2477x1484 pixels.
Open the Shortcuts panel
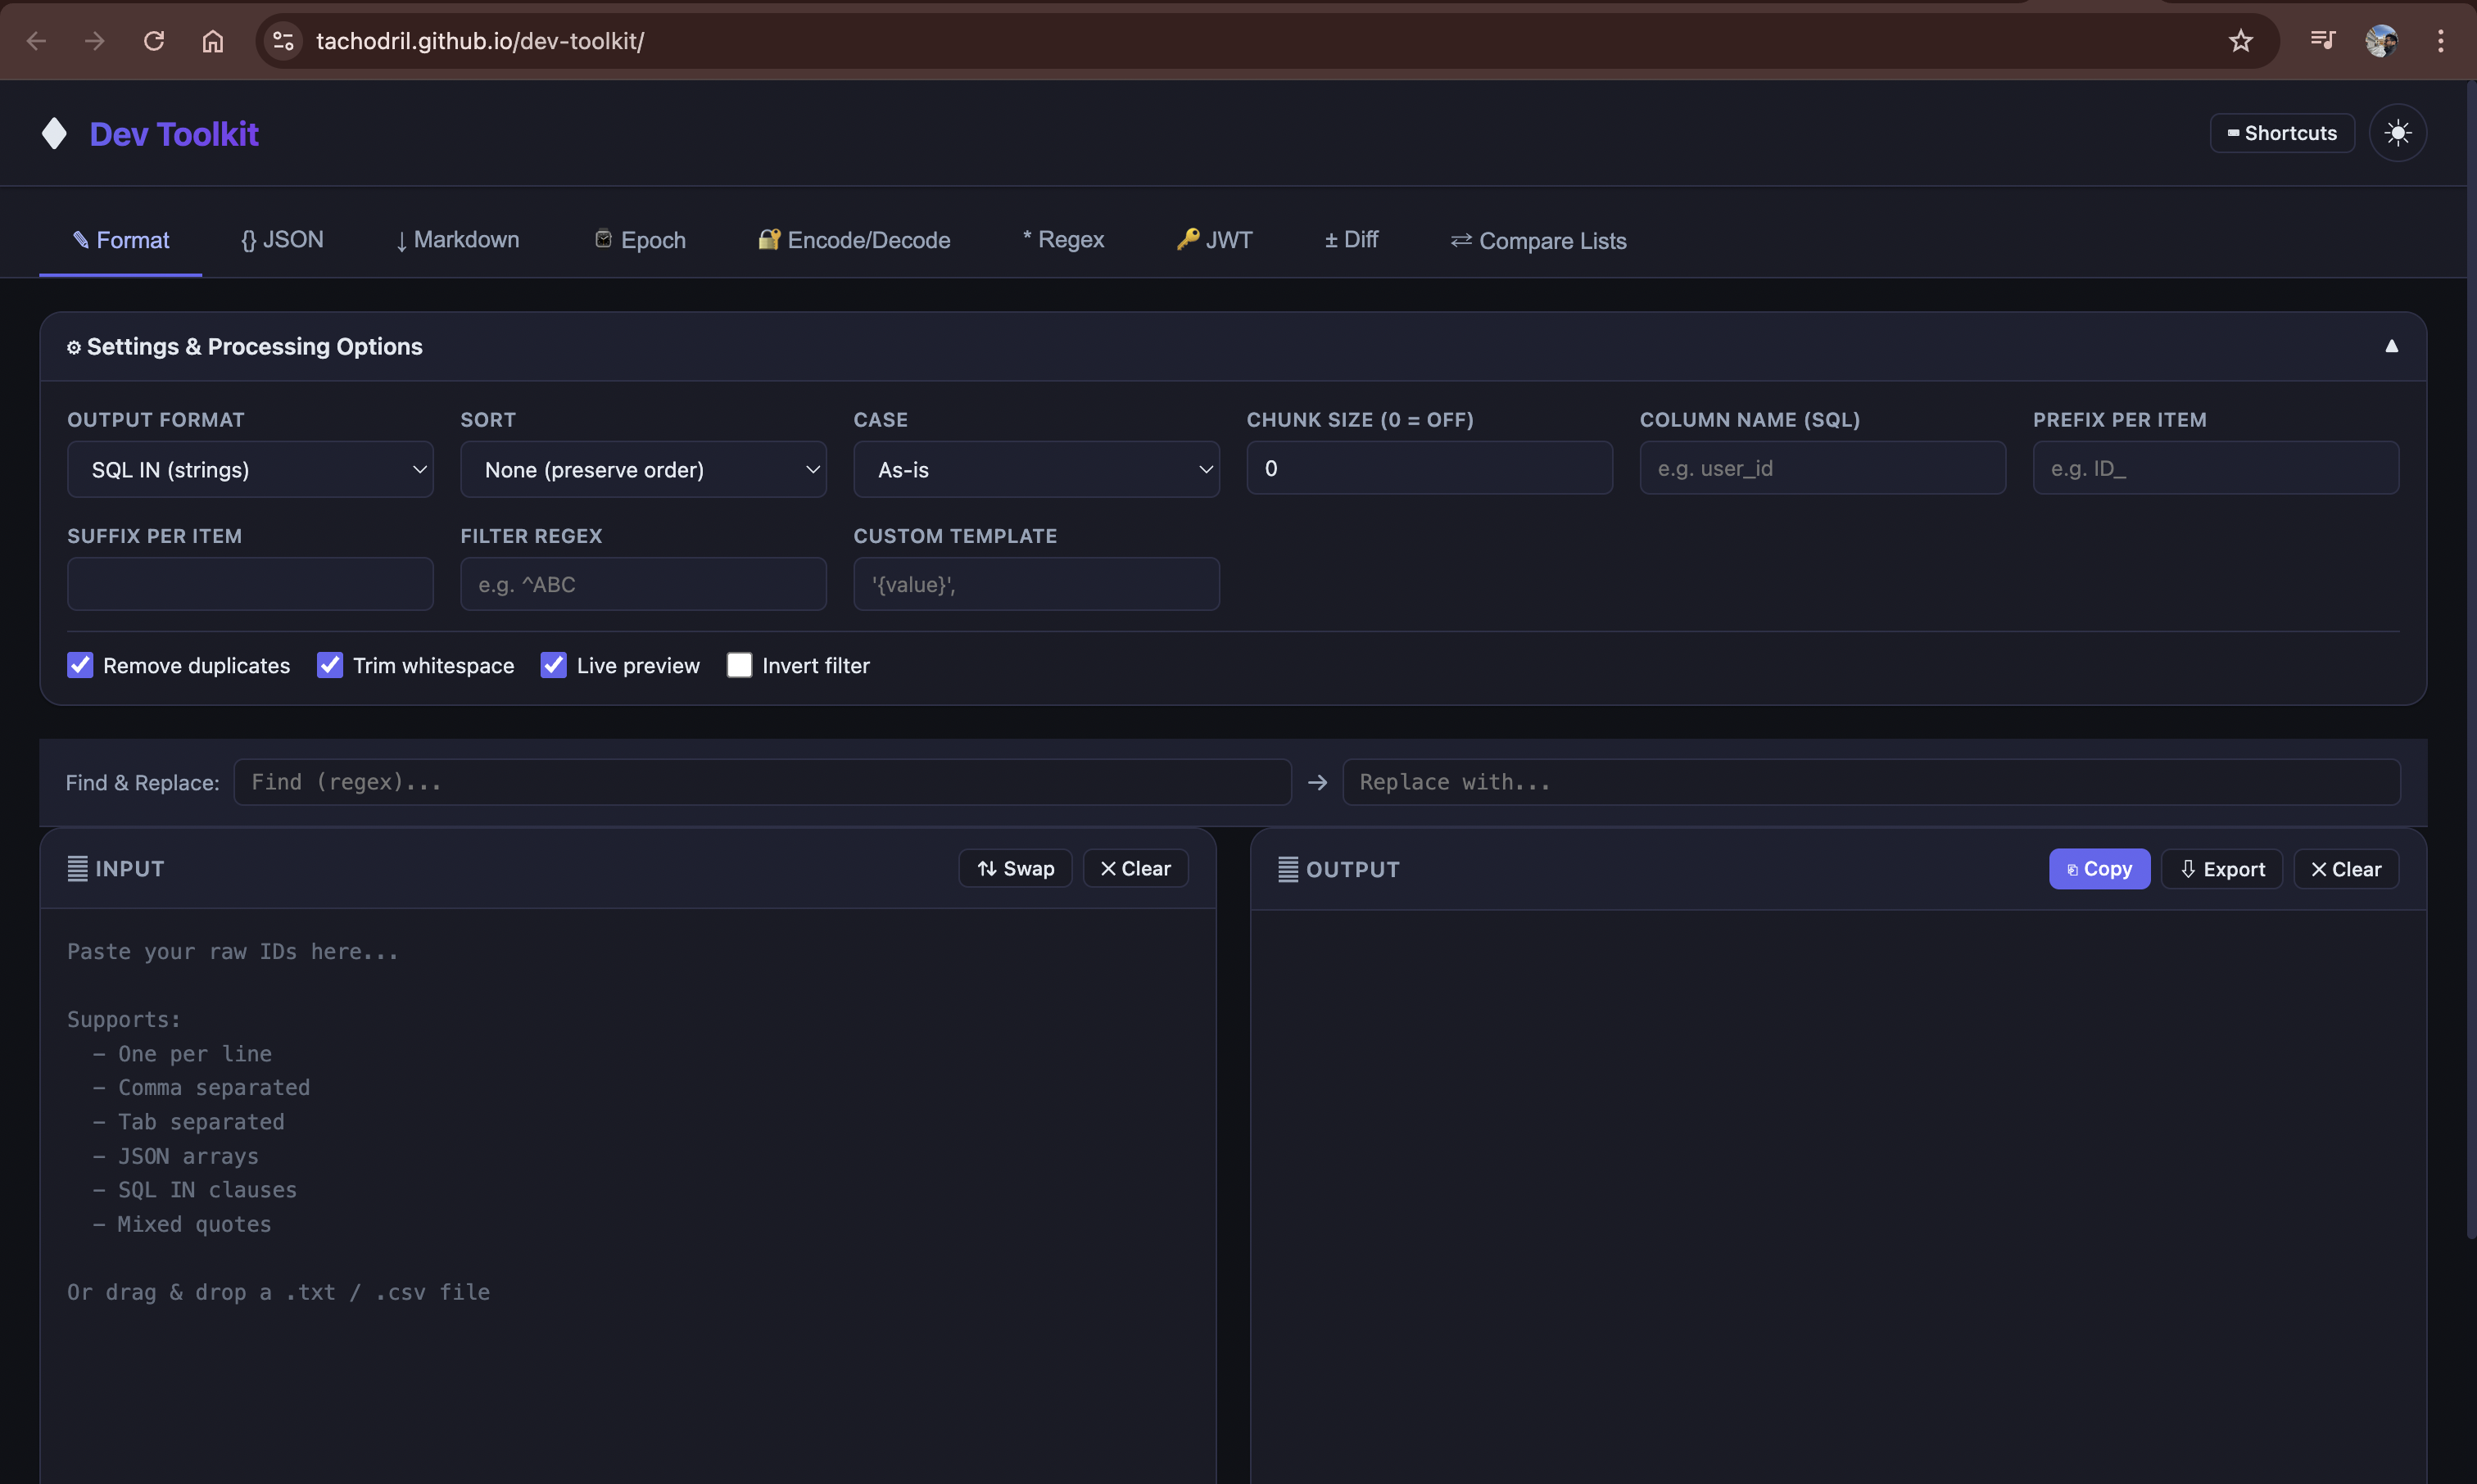click(2282, 133)
